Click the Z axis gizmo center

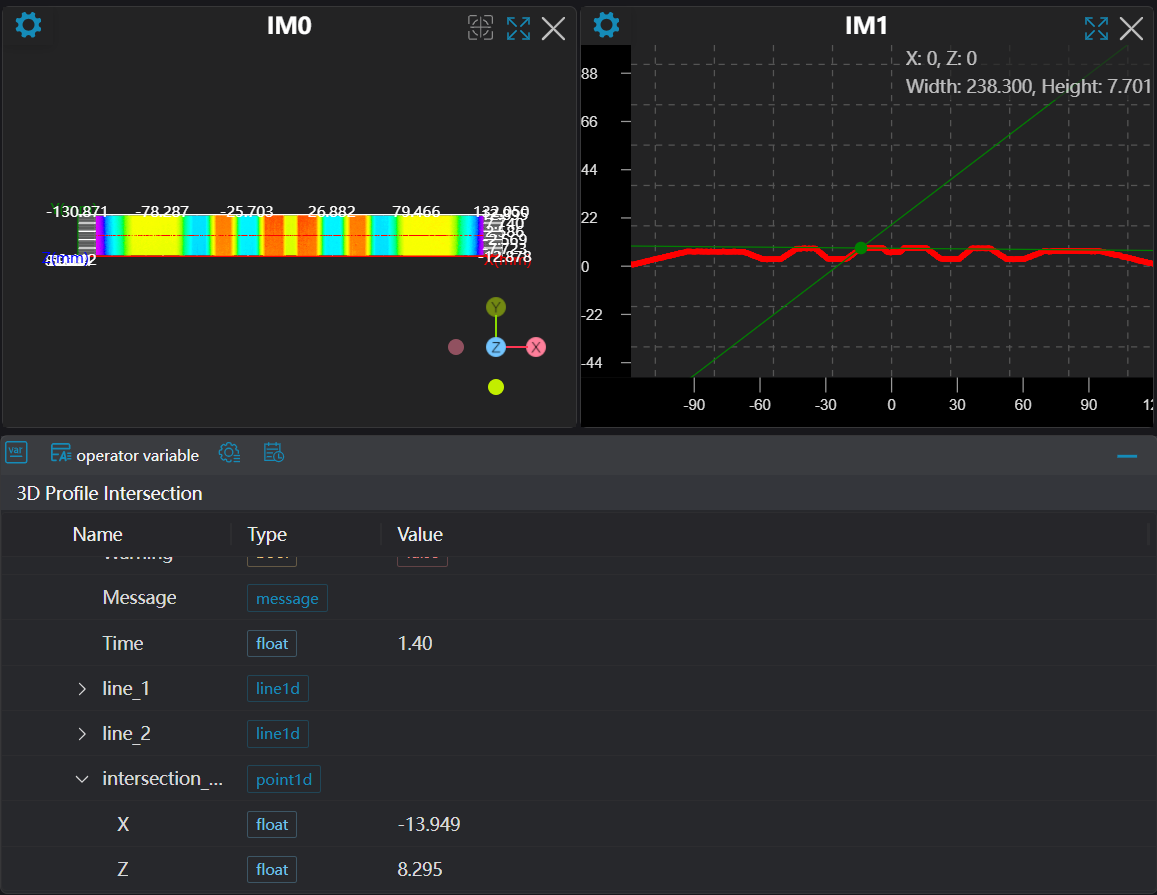click(496, 347)
